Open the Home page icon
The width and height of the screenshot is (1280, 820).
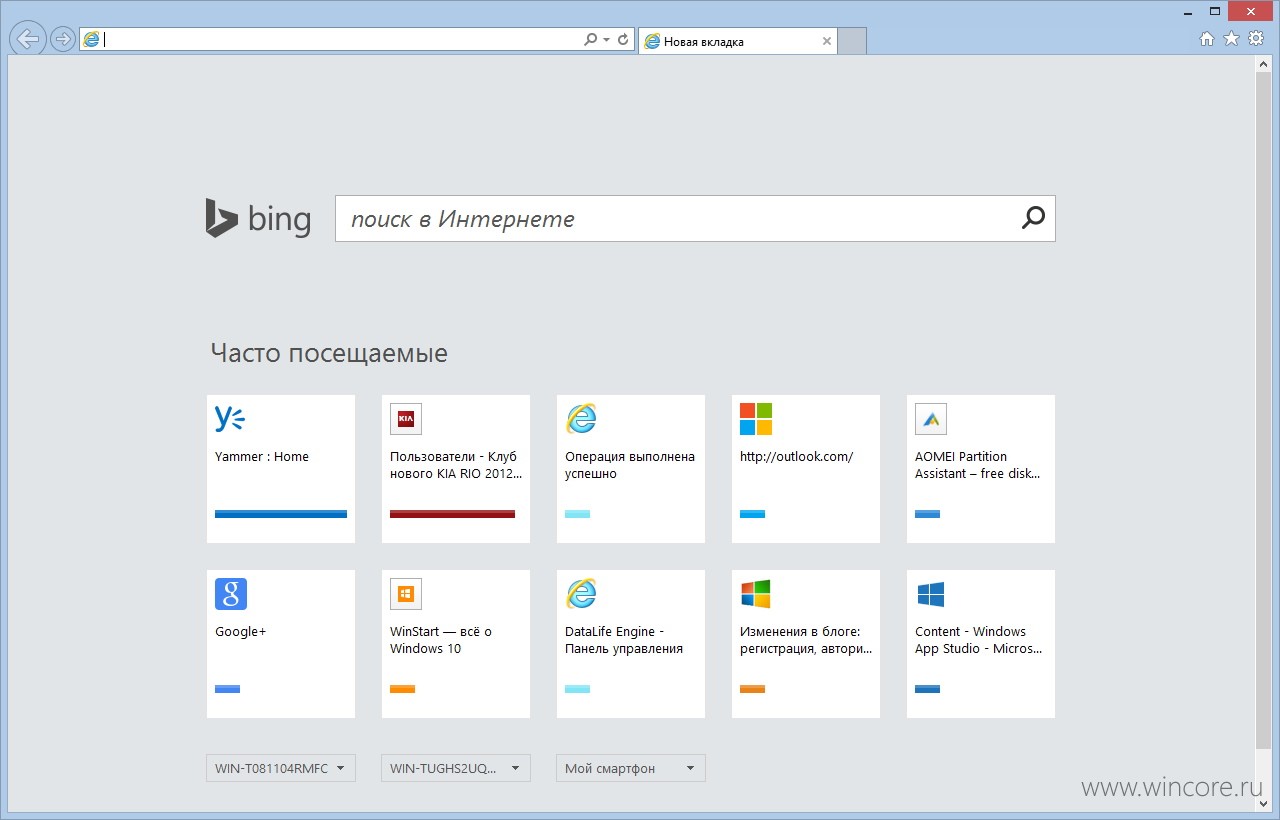coord(1207,39)
